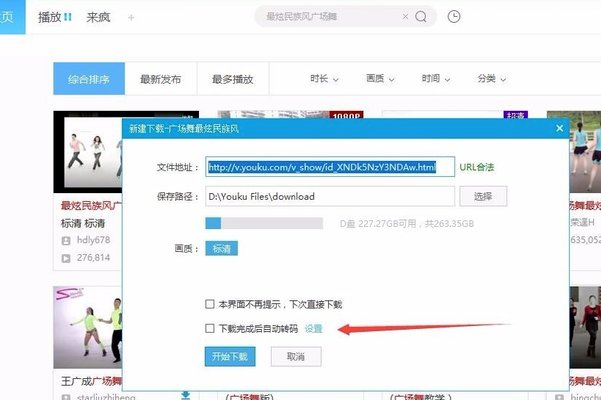Image resolution: width=601 pixels, height=400 pixels.
Task: Click the user icon beside hdly678
Action: 66,241
